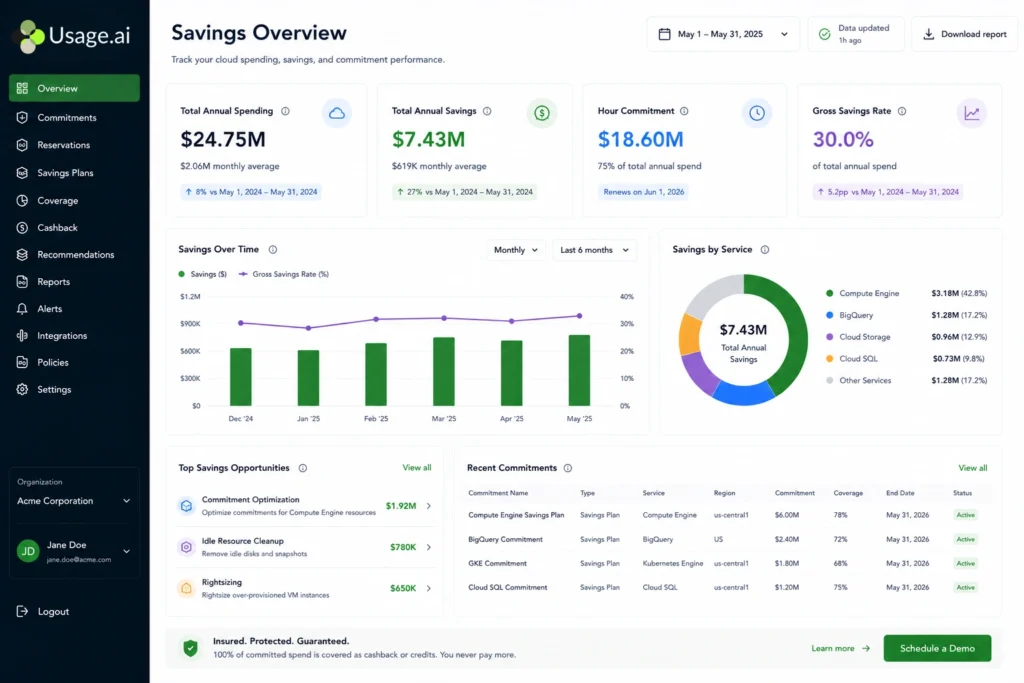Click the calendar icon in date picker
Image resolution: width=1024 pixels, height=683 pixels.
pos(664,34)
